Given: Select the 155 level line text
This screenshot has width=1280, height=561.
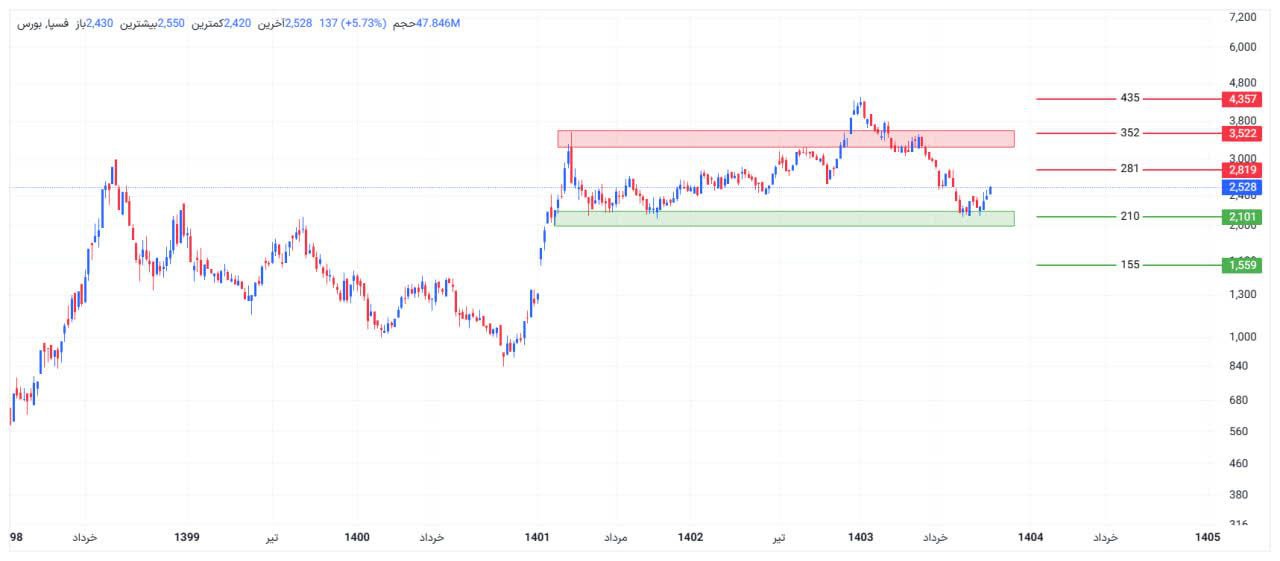Looking at the screenshot, I should coord(1130,265).
